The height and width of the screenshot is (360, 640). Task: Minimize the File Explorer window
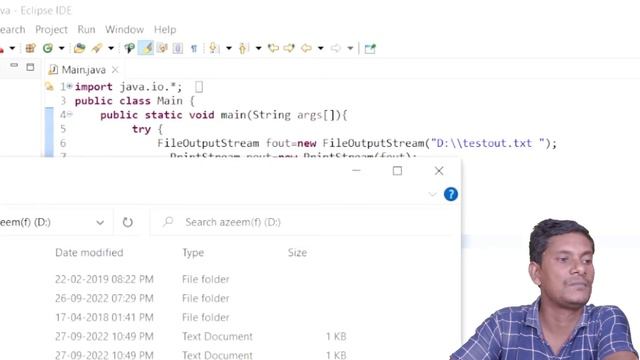tap(356, 171)
